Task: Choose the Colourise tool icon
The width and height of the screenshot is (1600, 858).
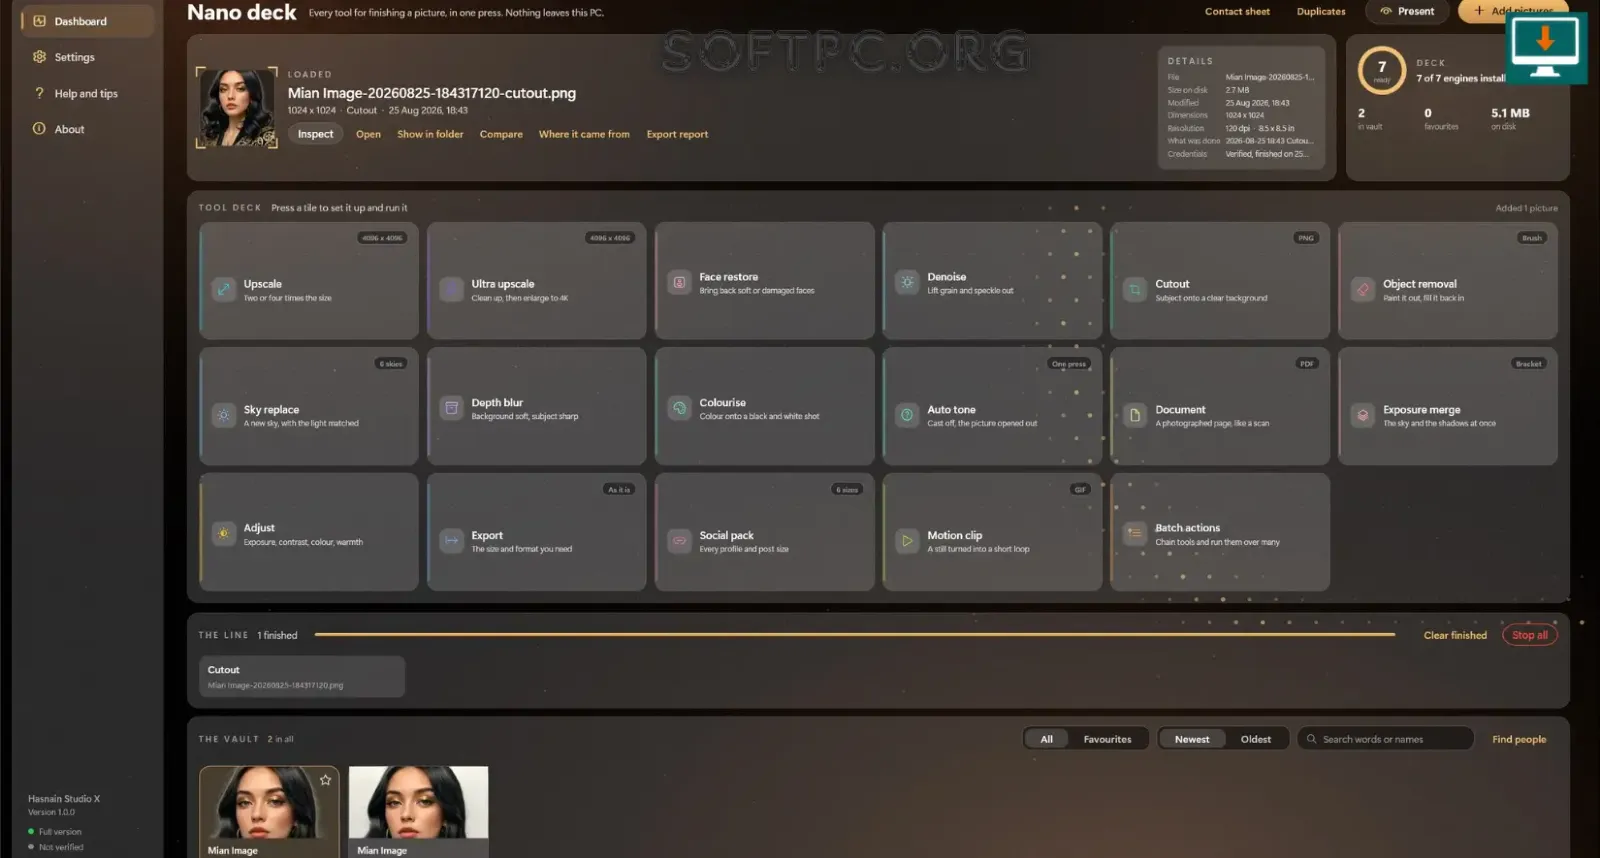Action: pos(679,408)
